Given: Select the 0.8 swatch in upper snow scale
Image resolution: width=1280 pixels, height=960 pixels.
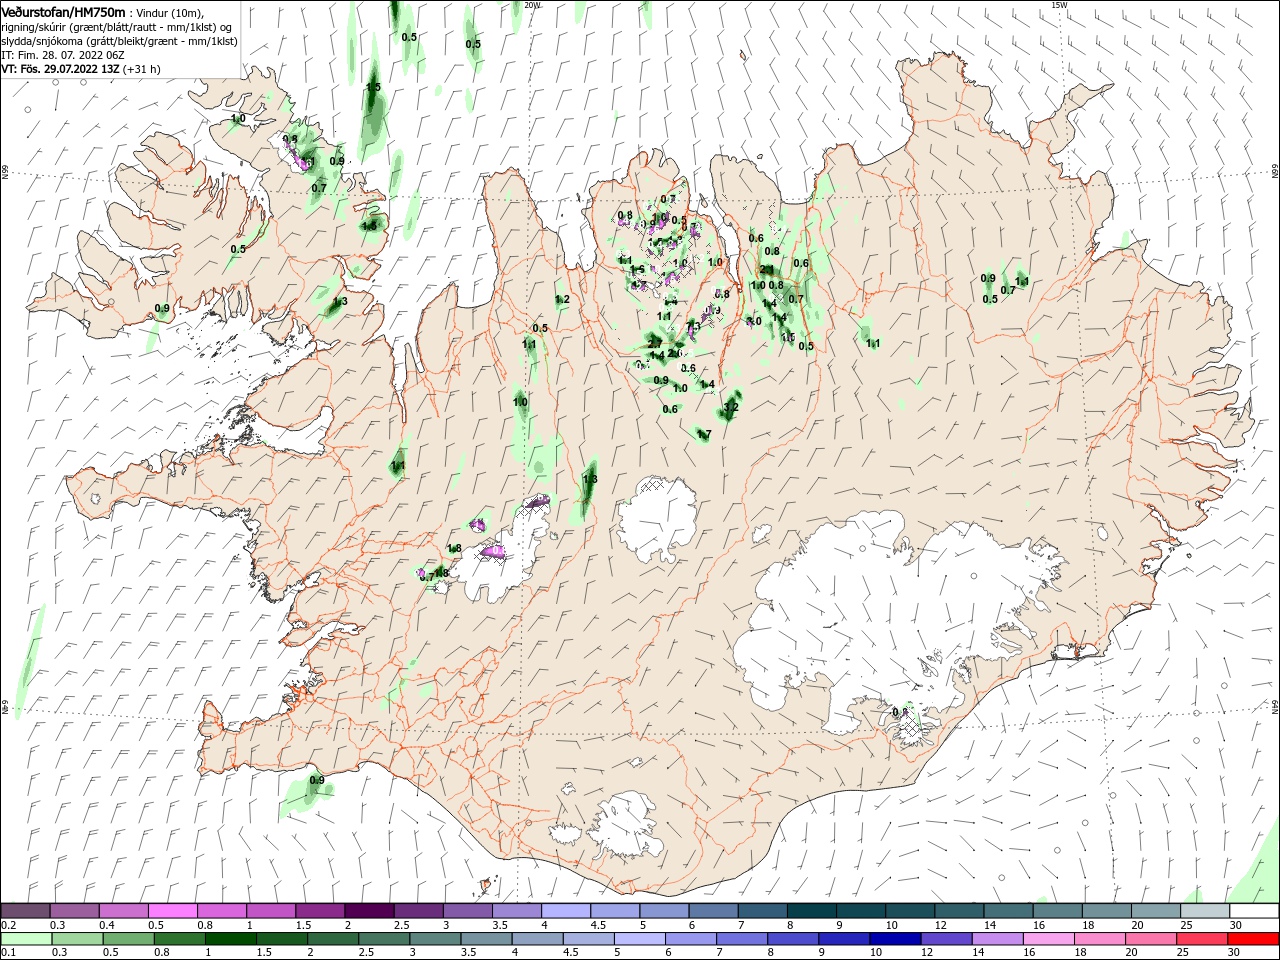Looking at the screenshot, I should (x=221, y=911).
